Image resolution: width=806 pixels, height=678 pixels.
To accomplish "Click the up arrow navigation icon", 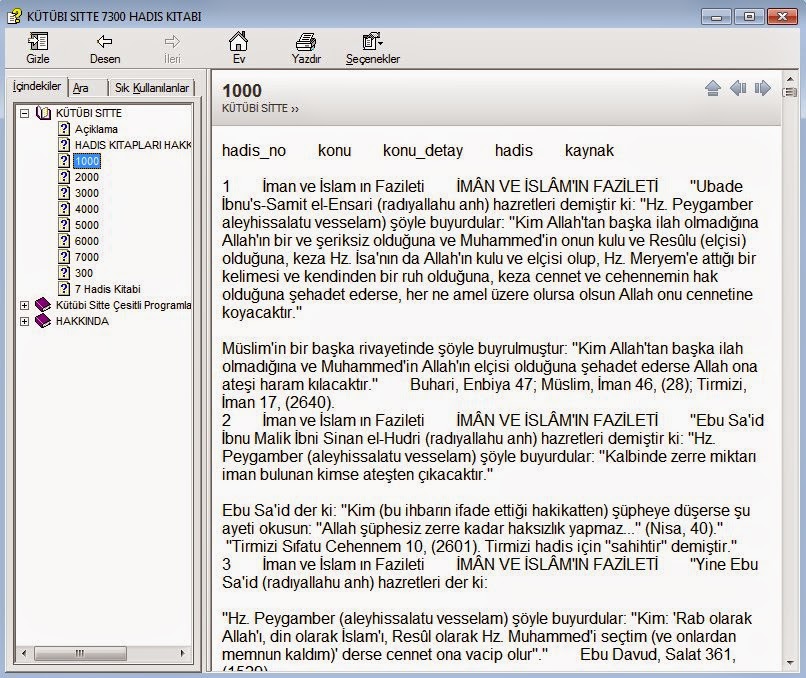I will (x=713, y=88).
